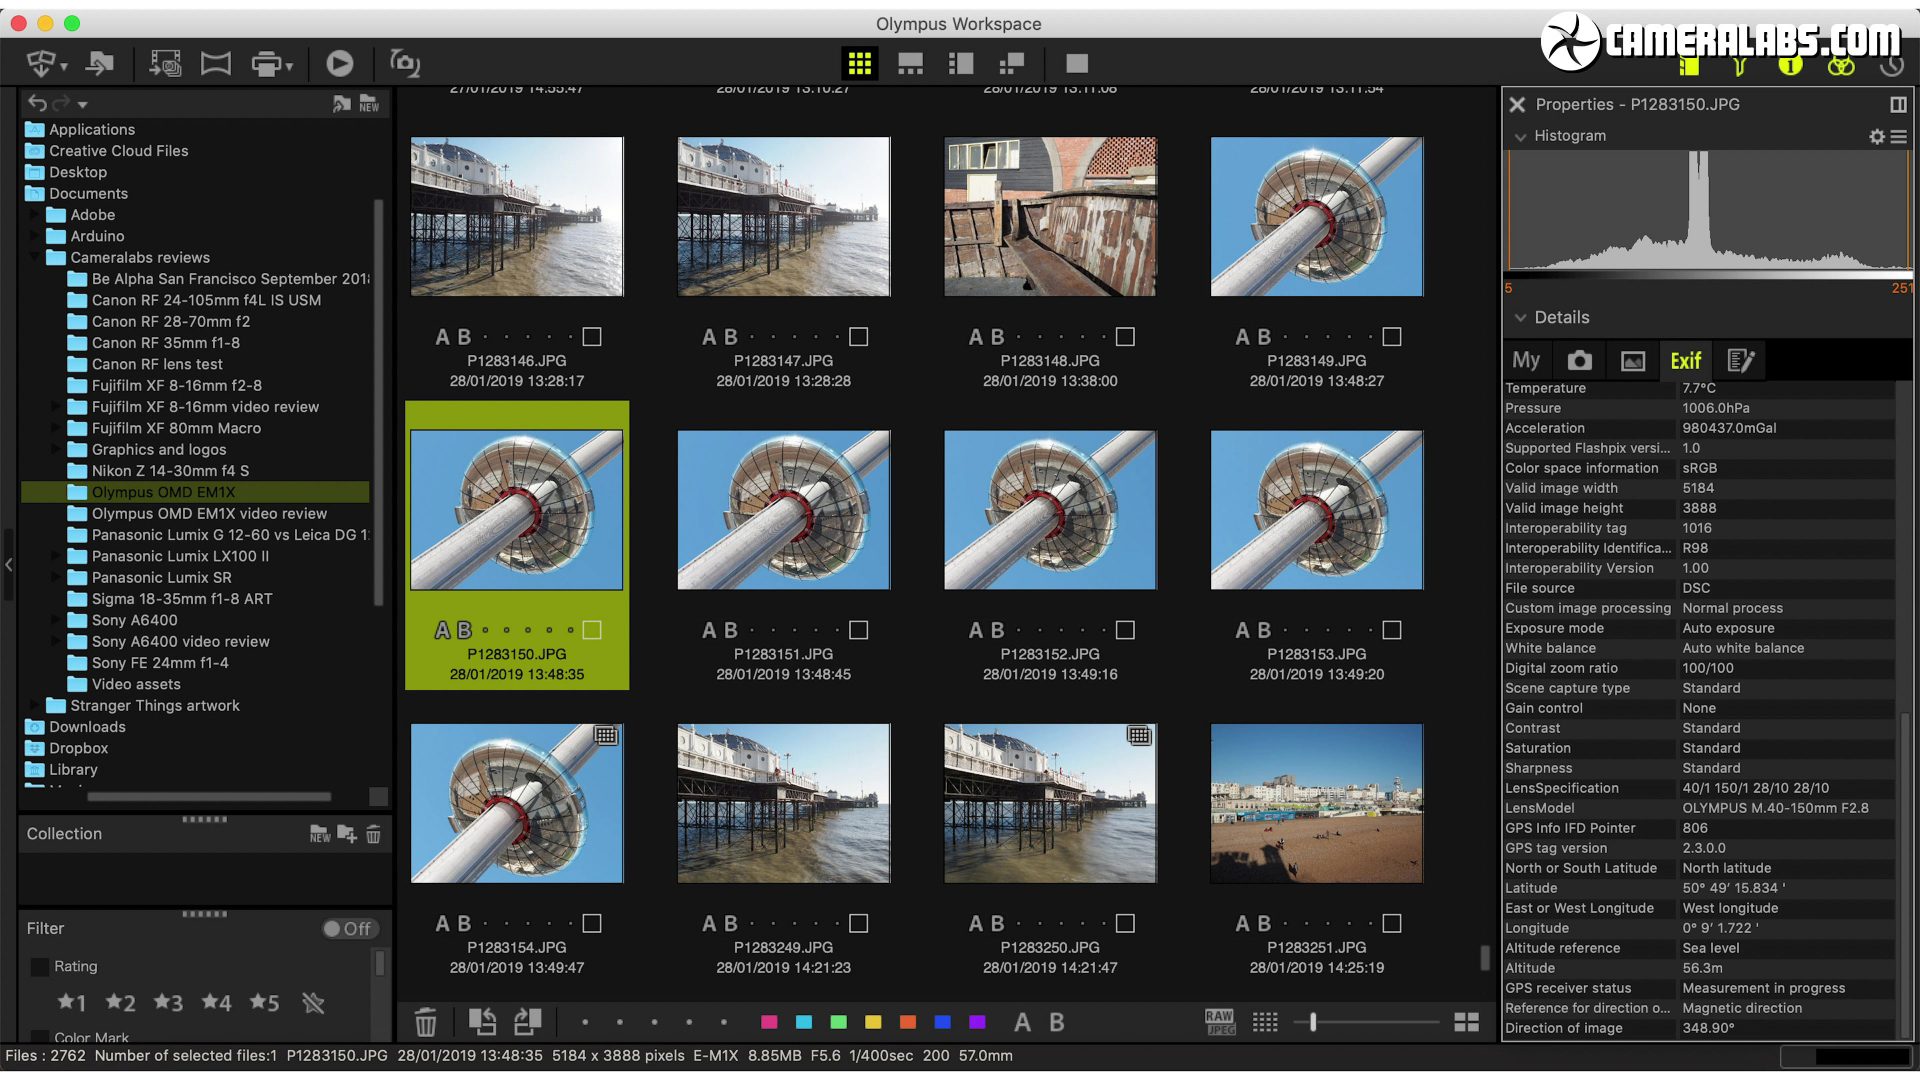Click the RAW/JPEG grouping icon
The width and height of the screenshot is (1920, 1080).
pos(1219,1022)
